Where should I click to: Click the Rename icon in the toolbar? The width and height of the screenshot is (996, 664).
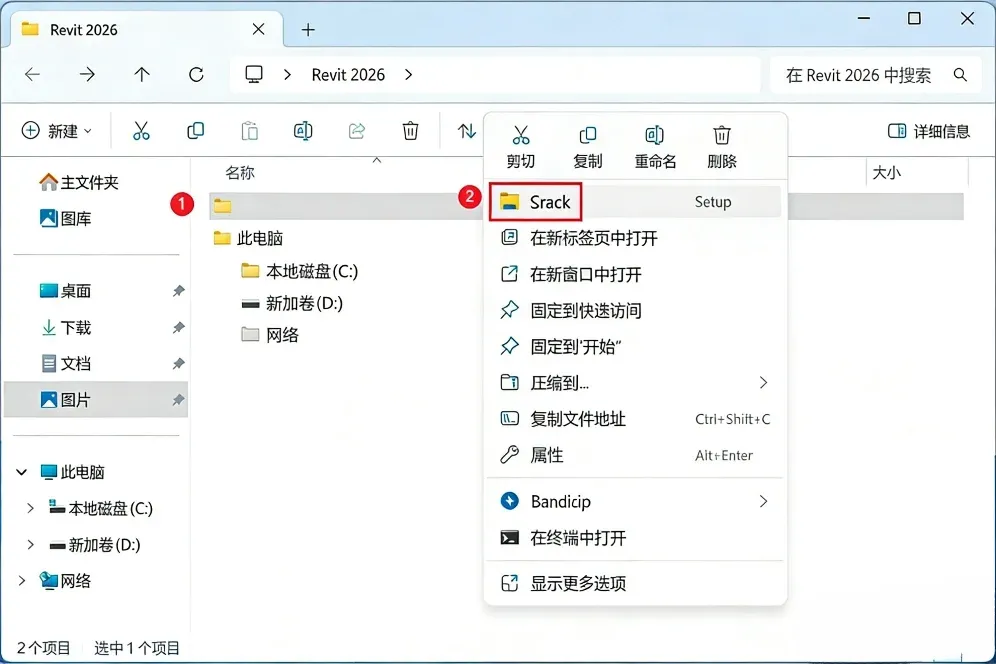(x=303, y=131)
